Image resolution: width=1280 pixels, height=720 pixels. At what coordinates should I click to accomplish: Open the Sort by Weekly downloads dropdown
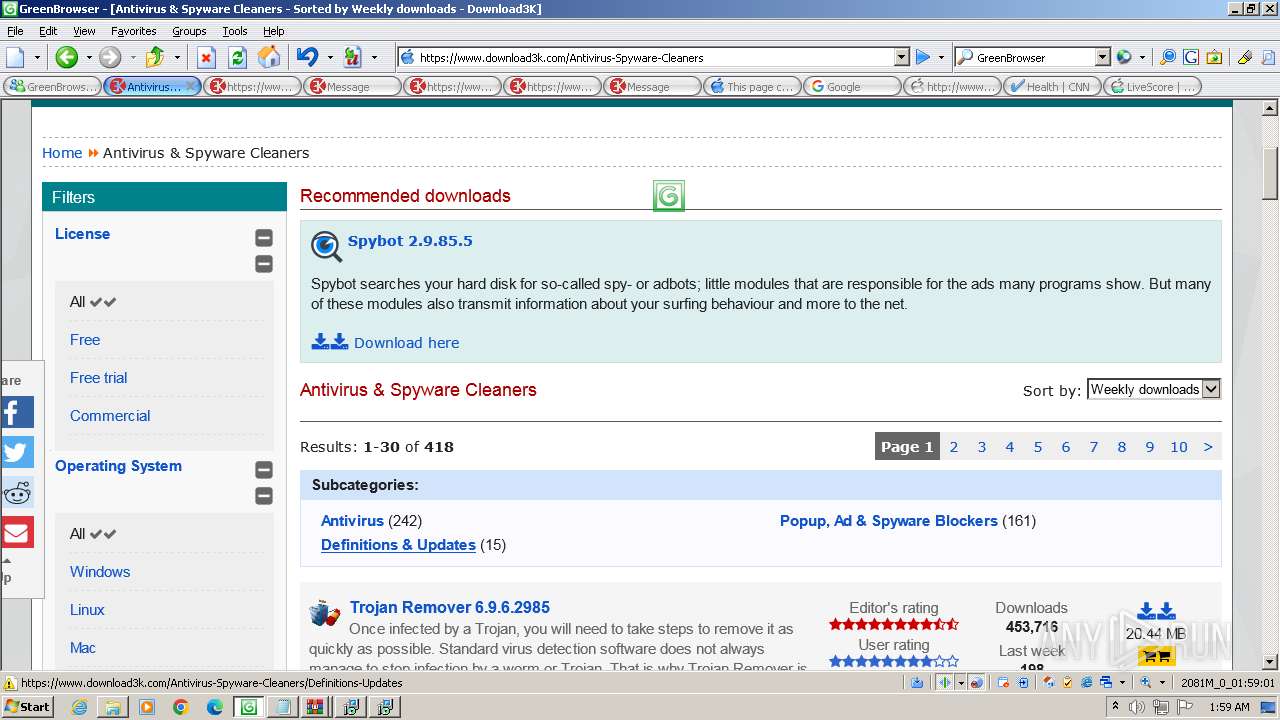1154,389
